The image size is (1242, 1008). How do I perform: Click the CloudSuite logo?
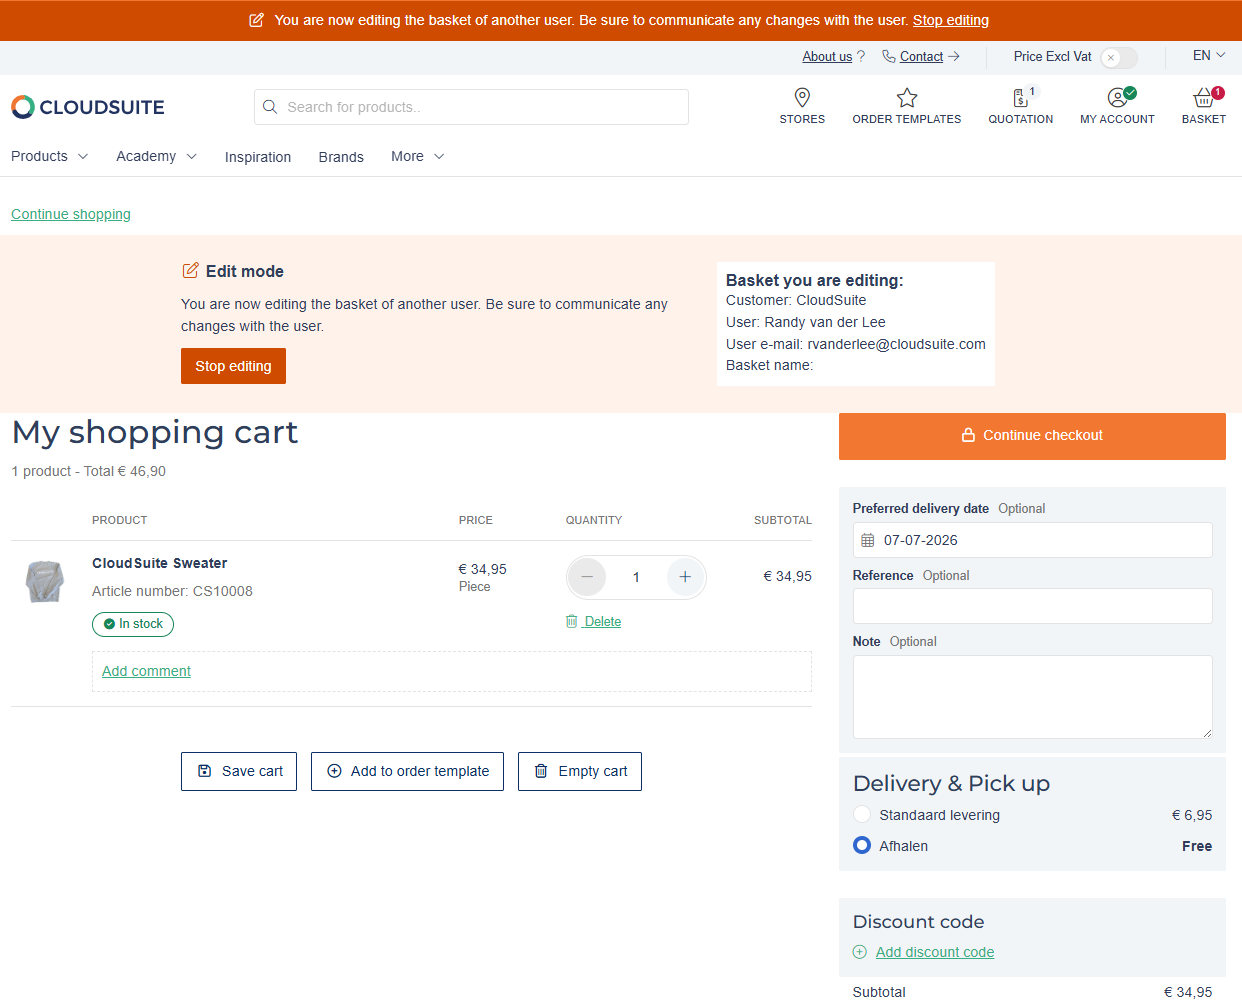click(x=88, y=107)
